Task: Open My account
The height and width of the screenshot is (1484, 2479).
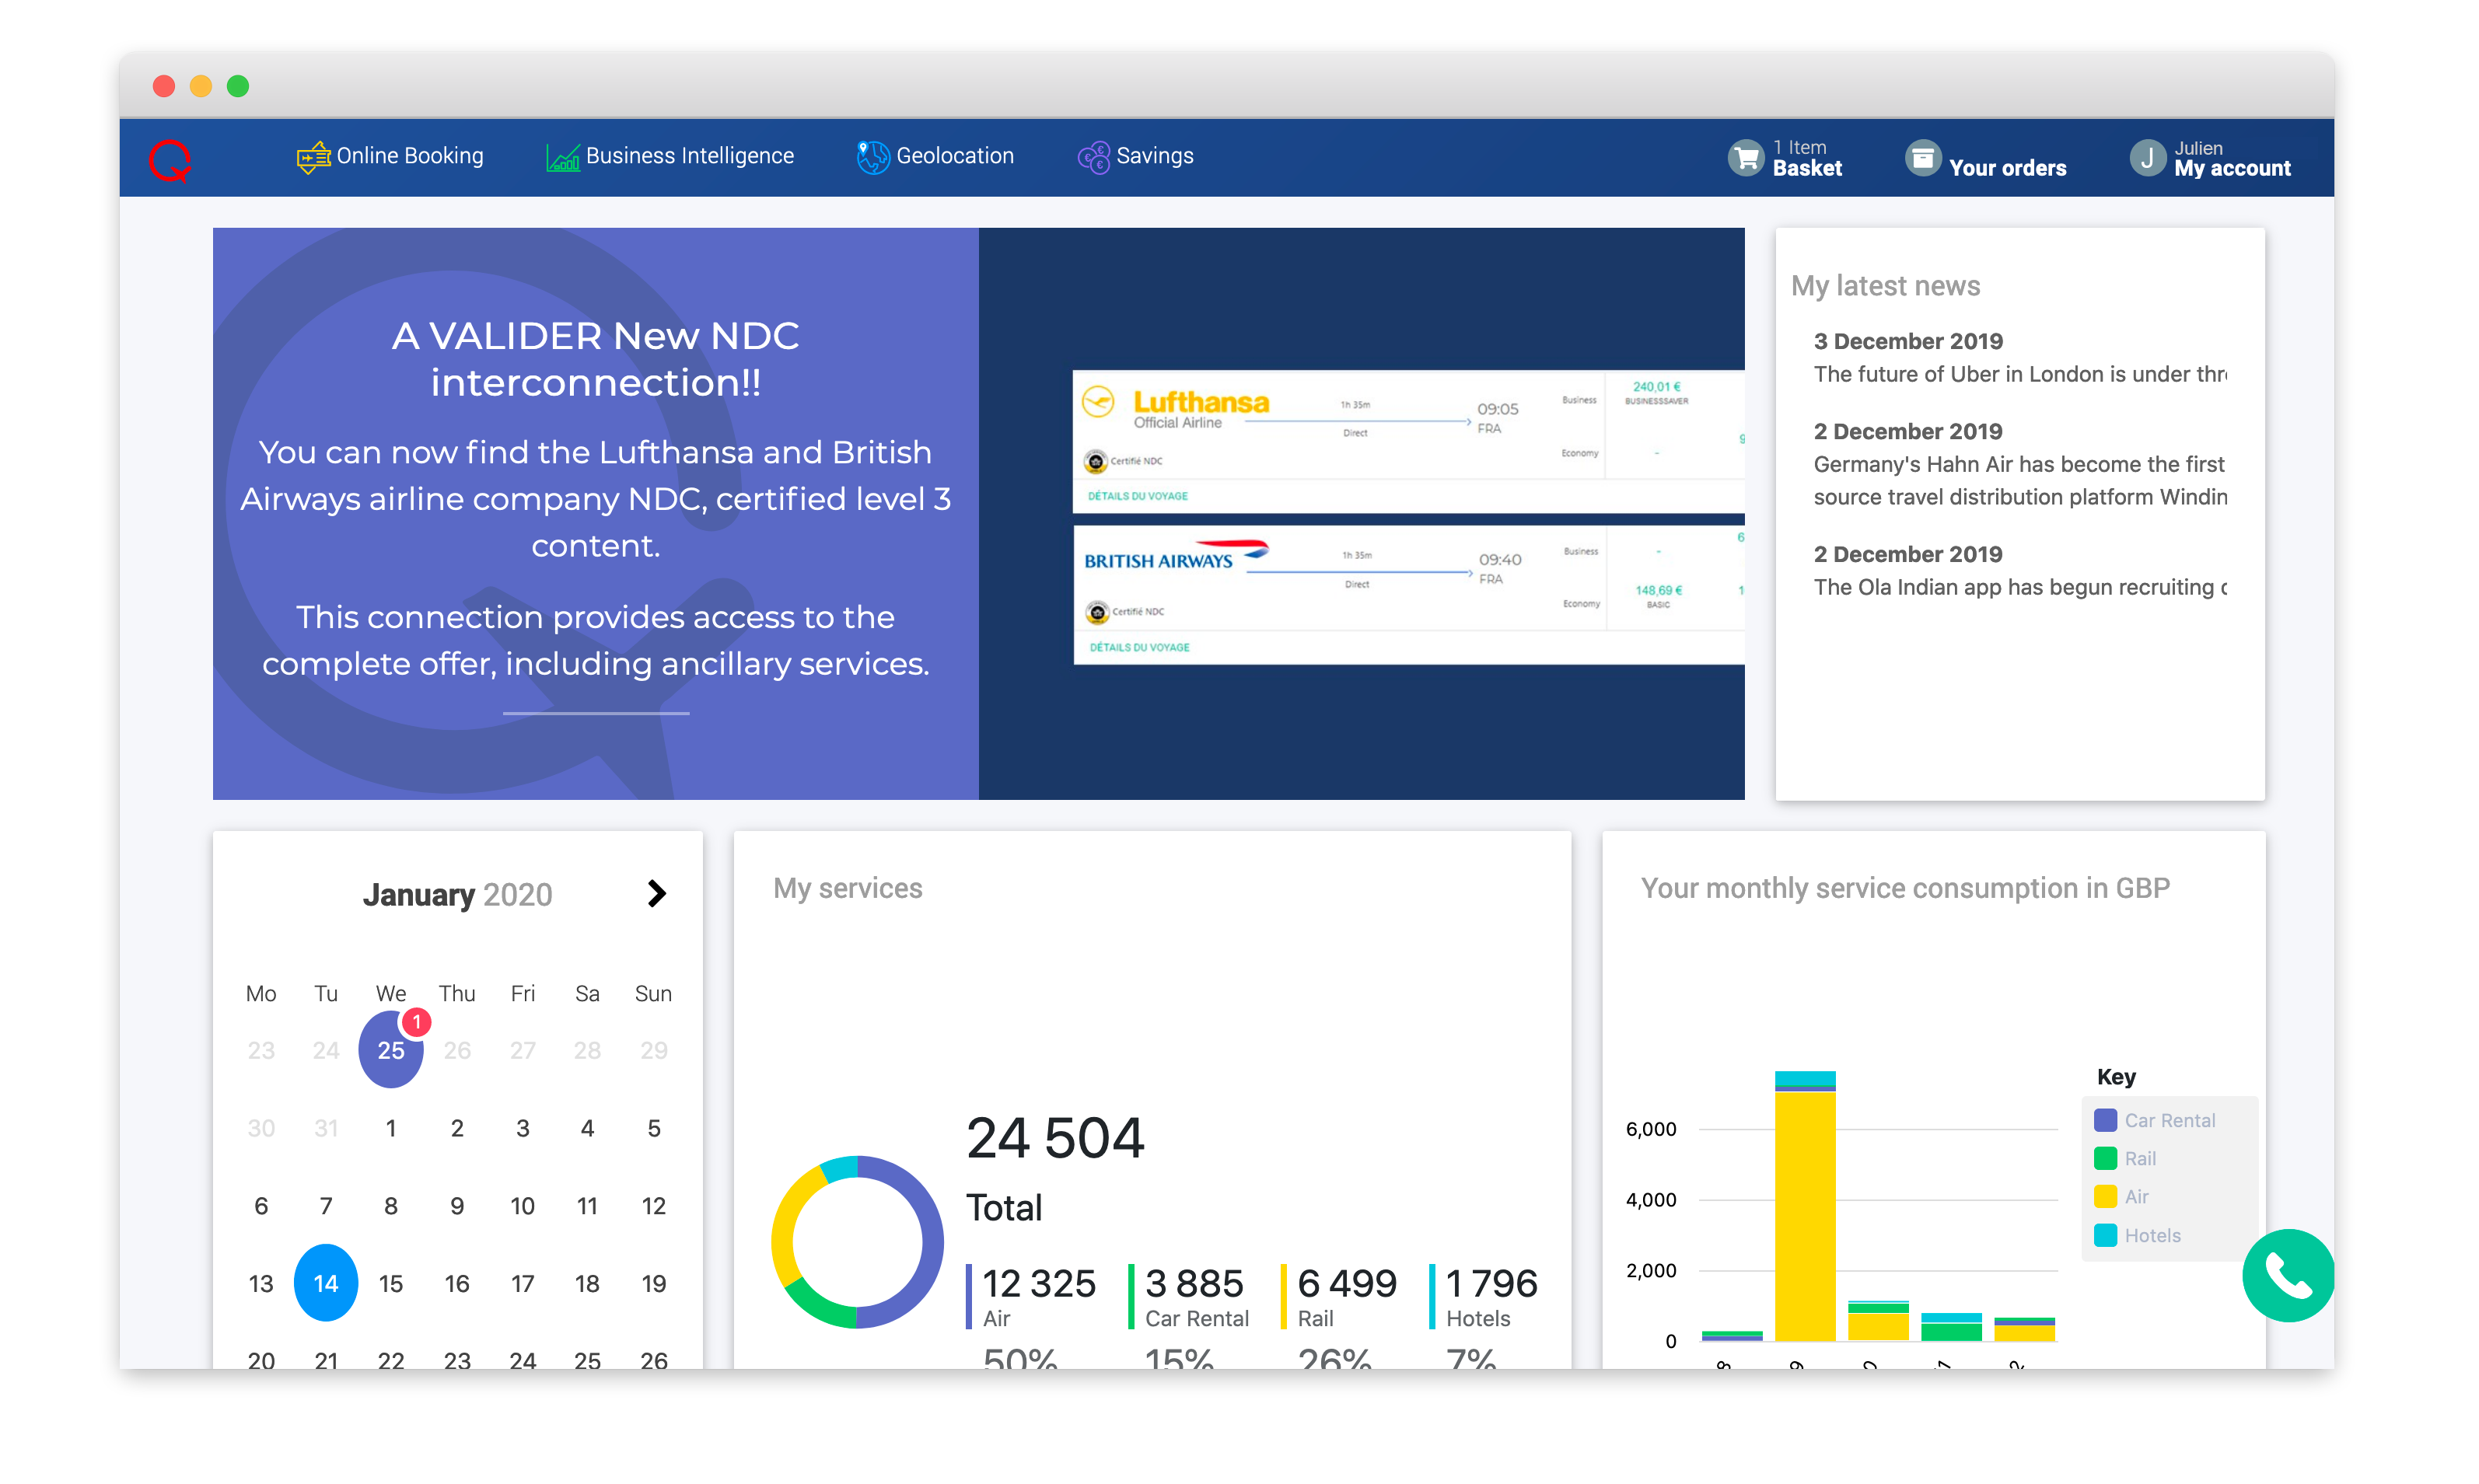Action: coord(2210,158)
